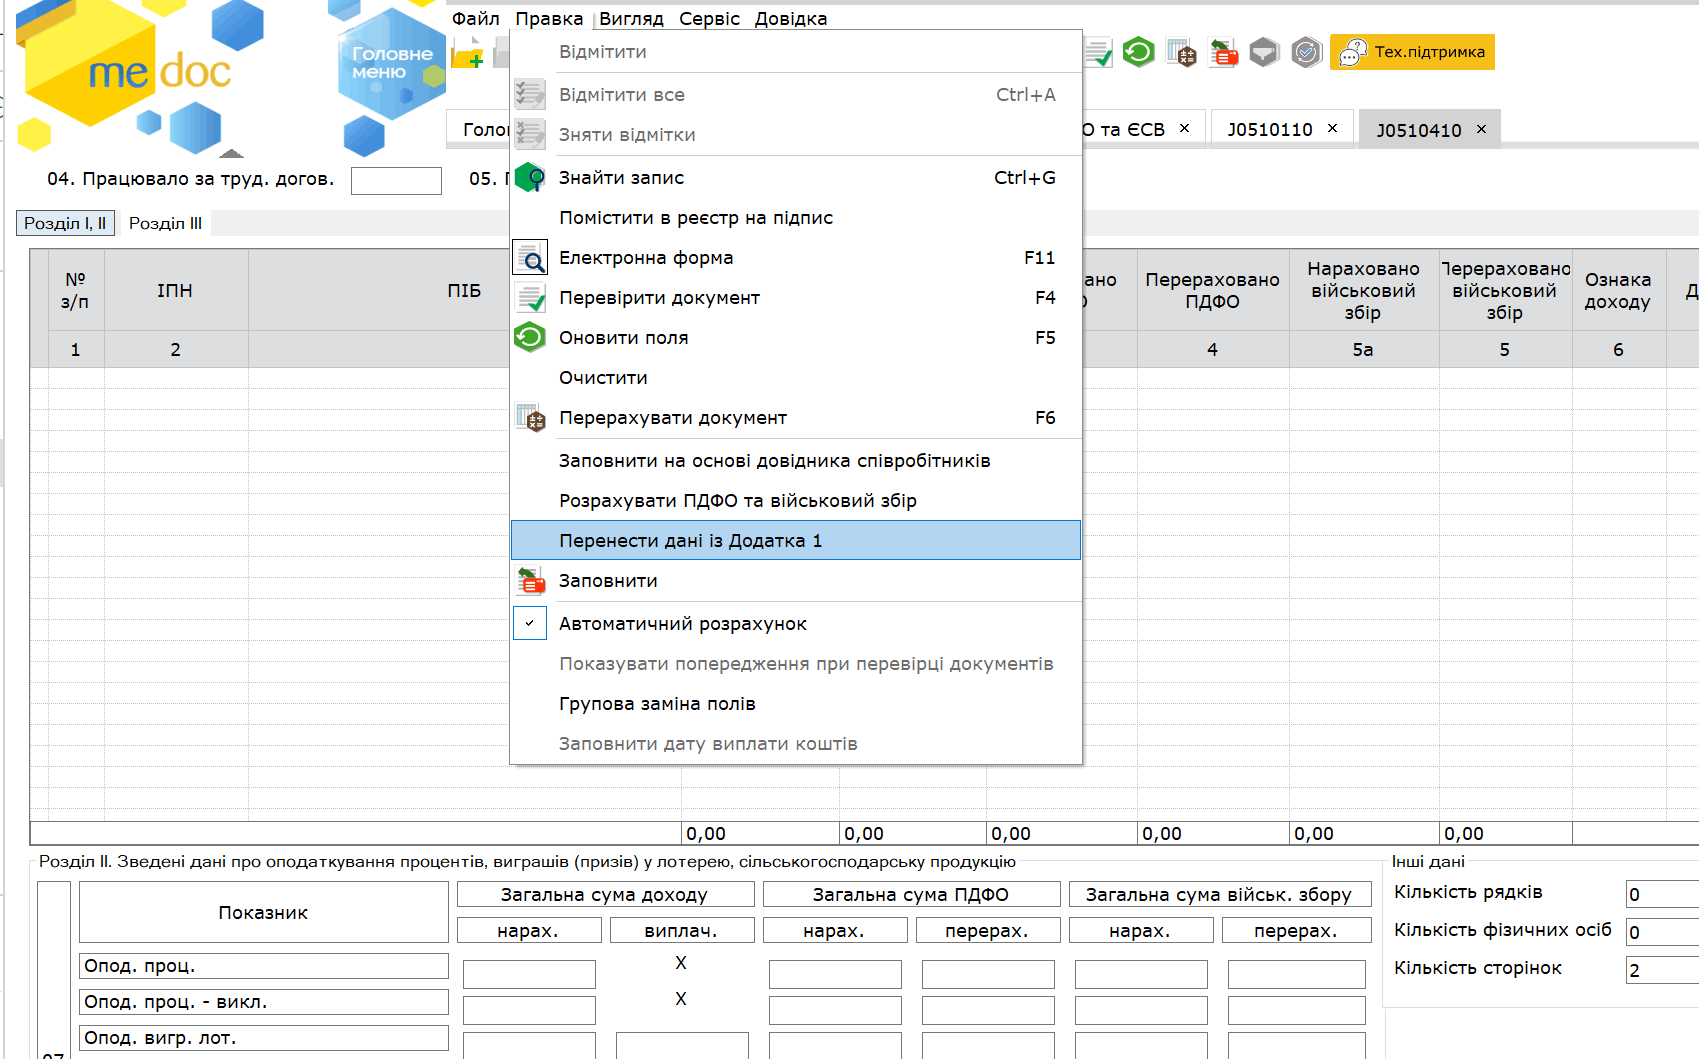Switch to Розділ III tab
Viewport: 1699px width, 1059px height.
point(165,223)
